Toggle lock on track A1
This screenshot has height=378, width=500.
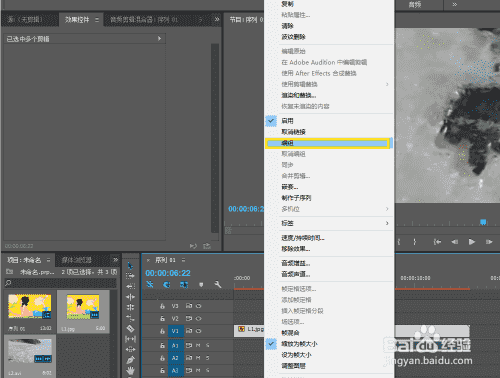pos(162,345)
